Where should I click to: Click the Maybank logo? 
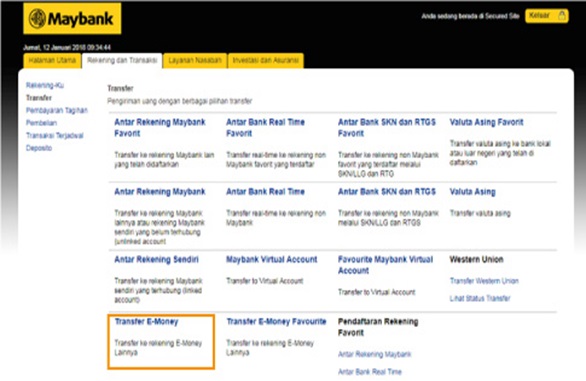pyautogui.click(x=72, y=19)
